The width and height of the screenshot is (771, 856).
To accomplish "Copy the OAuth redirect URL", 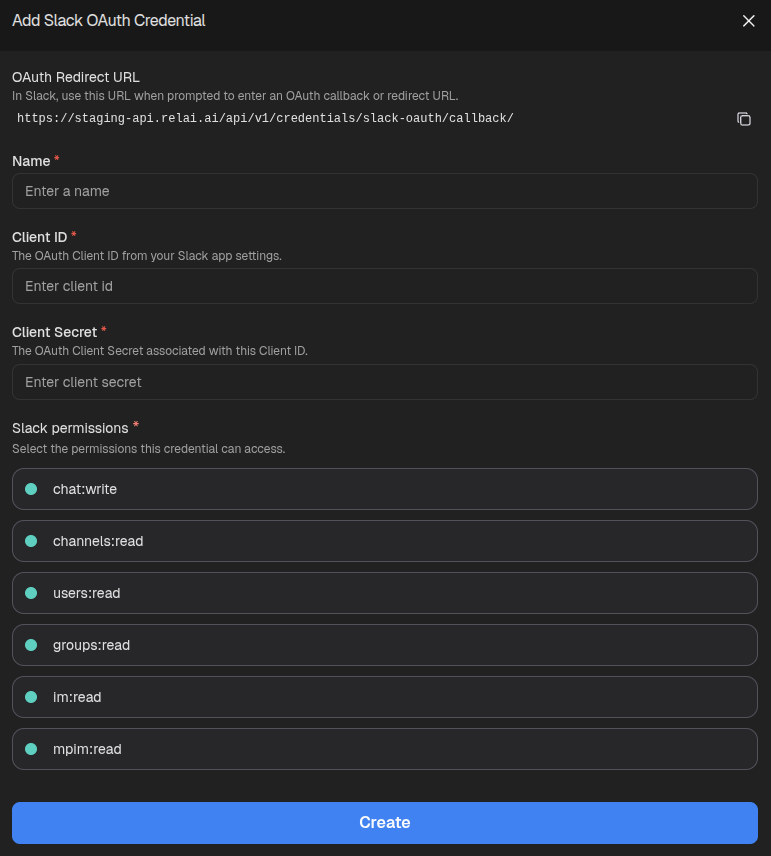I will 744,119.
